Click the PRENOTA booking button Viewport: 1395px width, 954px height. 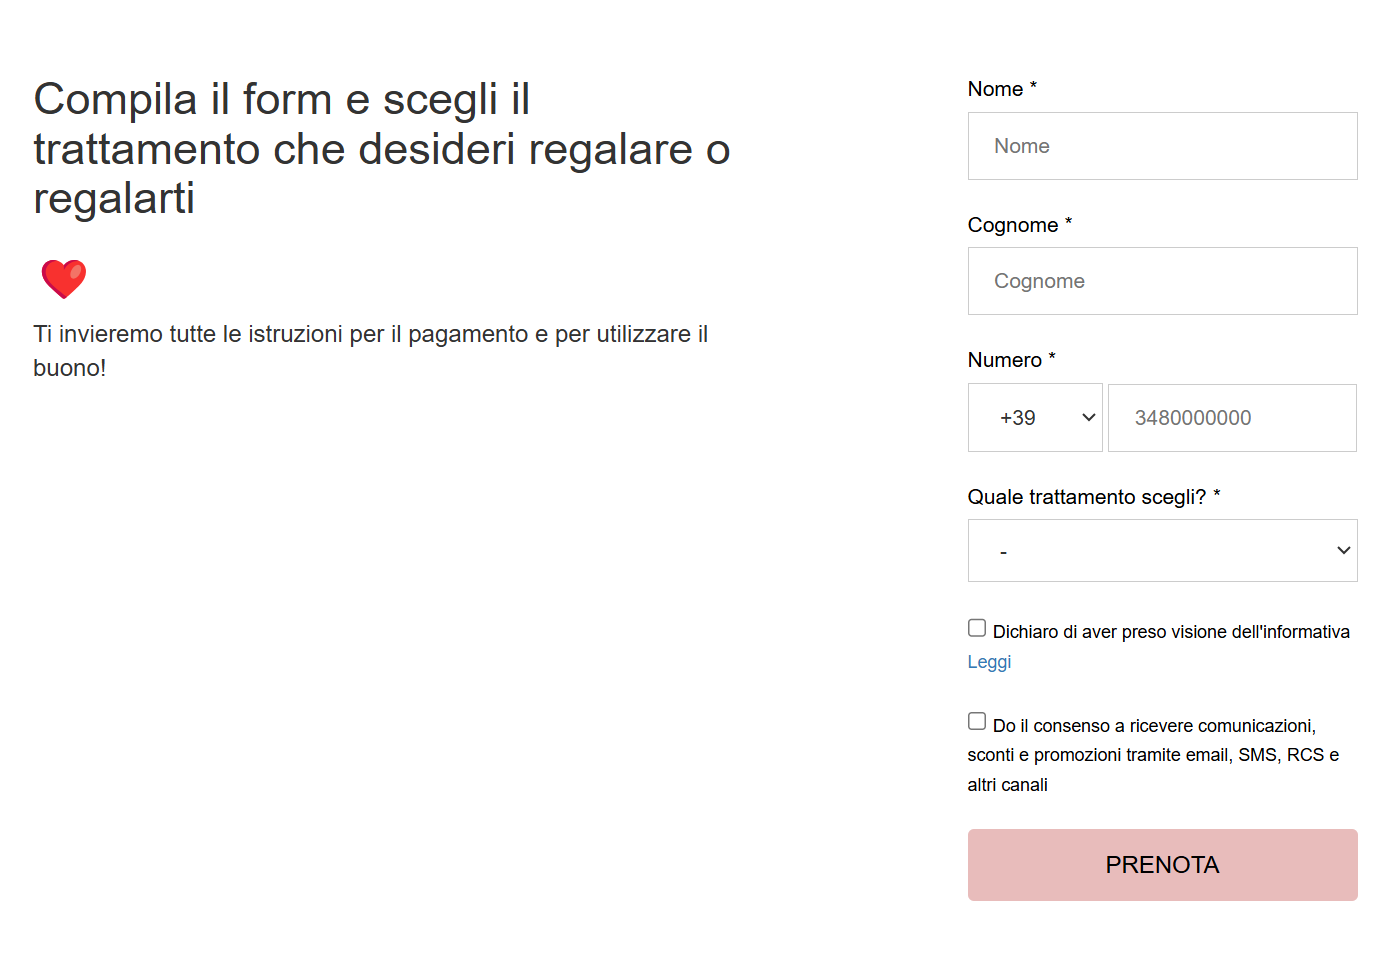tap(1162, 864)
